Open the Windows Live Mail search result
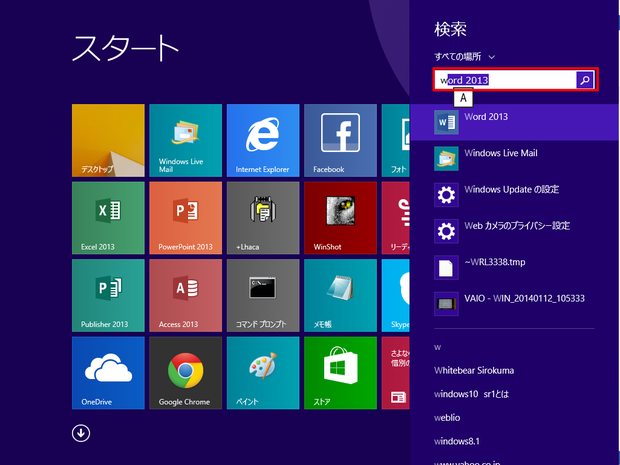The width and height of the screenshot is (620, 465). 514,159
